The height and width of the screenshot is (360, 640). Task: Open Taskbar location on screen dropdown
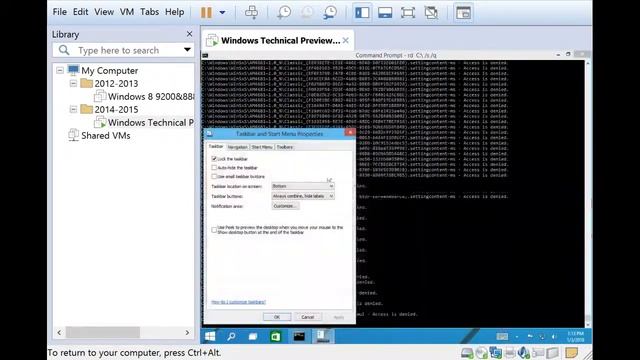[303, 186]
